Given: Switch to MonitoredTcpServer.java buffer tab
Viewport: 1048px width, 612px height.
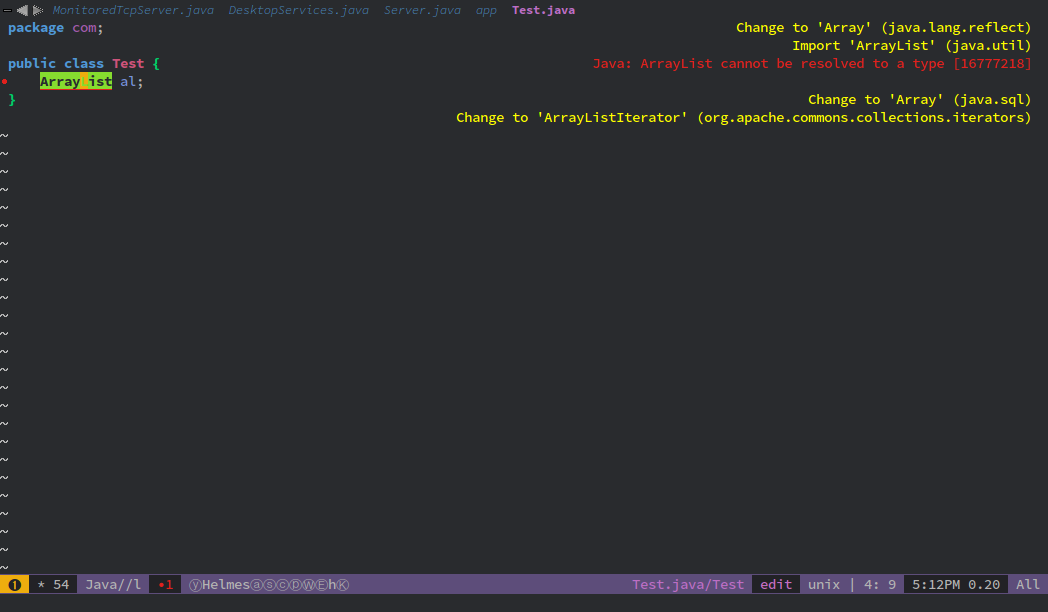Looking at the screenshot, I should 133,10.
